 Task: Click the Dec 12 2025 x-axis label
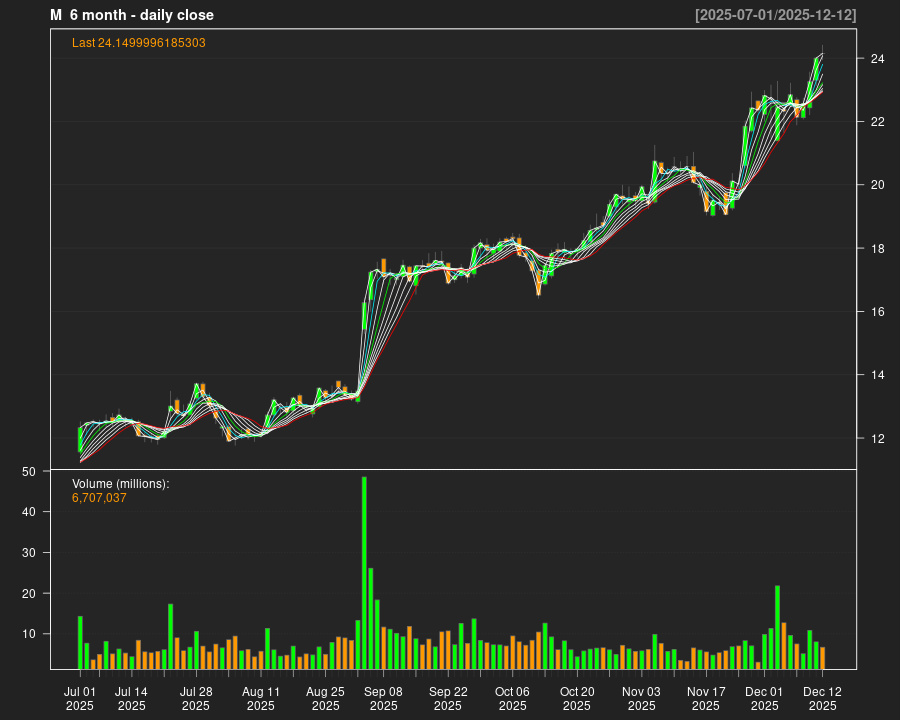coord(822,698)
